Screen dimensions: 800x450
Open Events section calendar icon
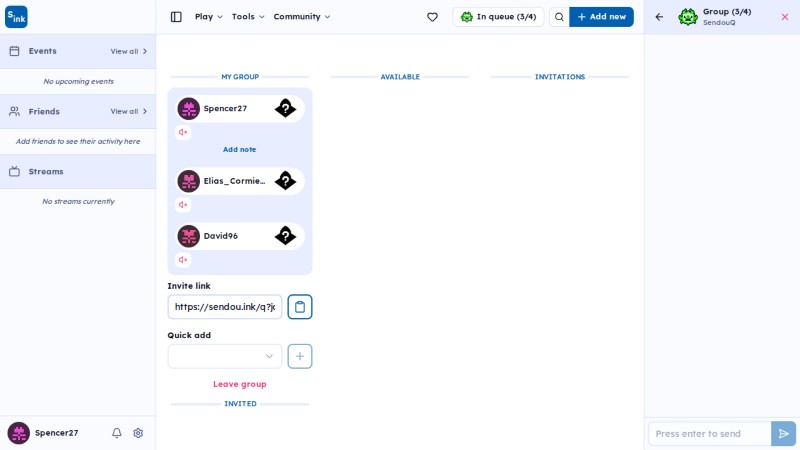pos(14,51)
